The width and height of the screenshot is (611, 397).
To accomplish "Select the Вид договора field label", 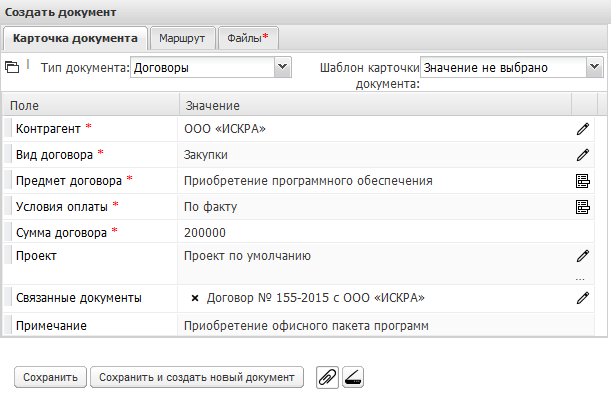I will click(x=55, y=155).
